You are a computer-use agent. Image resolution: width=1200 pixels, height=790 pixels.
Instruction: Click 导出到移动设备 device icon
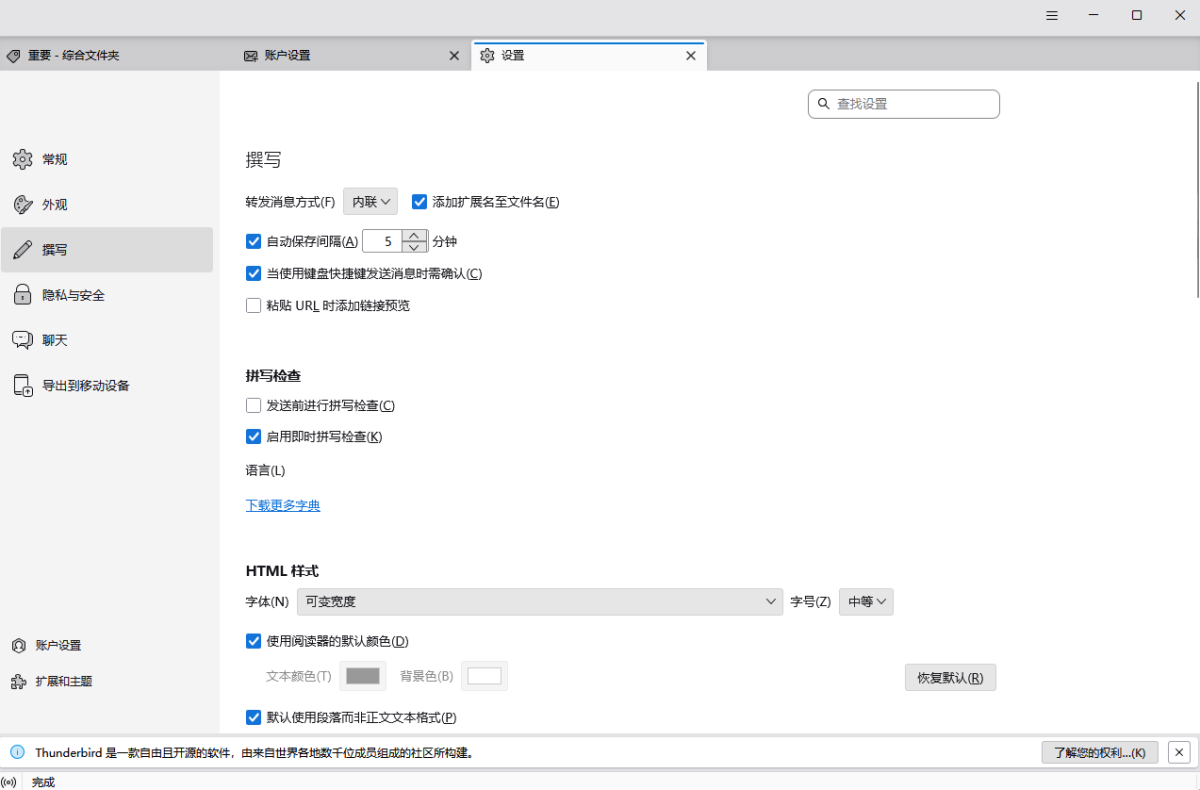[x=22, y=386]
